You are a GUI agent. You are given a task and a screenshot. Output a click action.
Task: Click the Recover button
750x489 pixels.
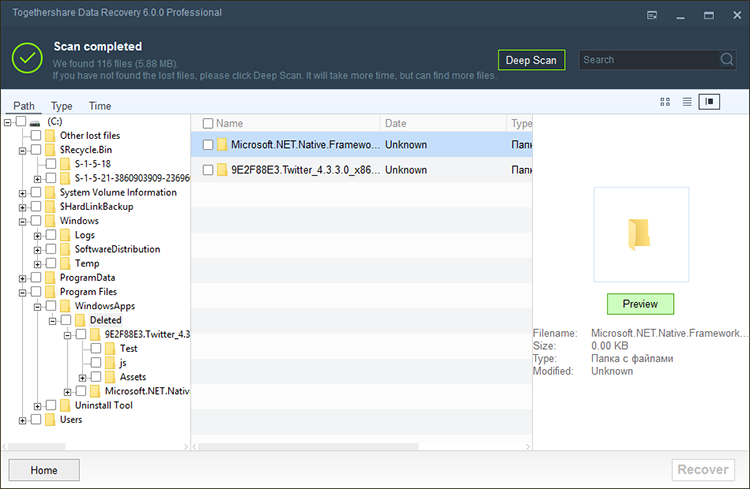703,470
